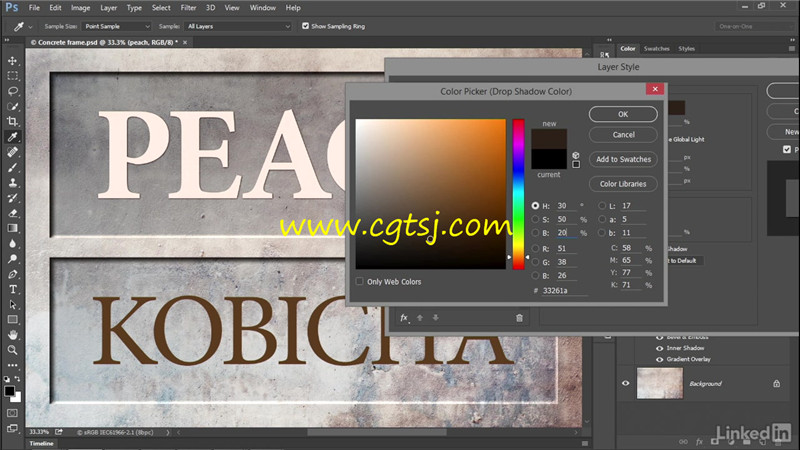Click the fx add-style icon in Layer Style
Image resolution: width=800 pixels, height=450 pixels.
[x=404, y=317]
